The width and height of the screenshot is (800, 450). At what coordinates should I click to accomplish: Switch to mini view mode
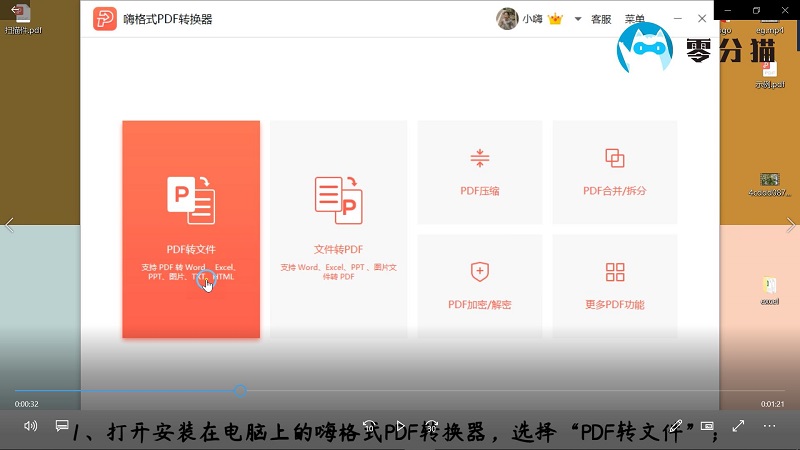point(707,426)
